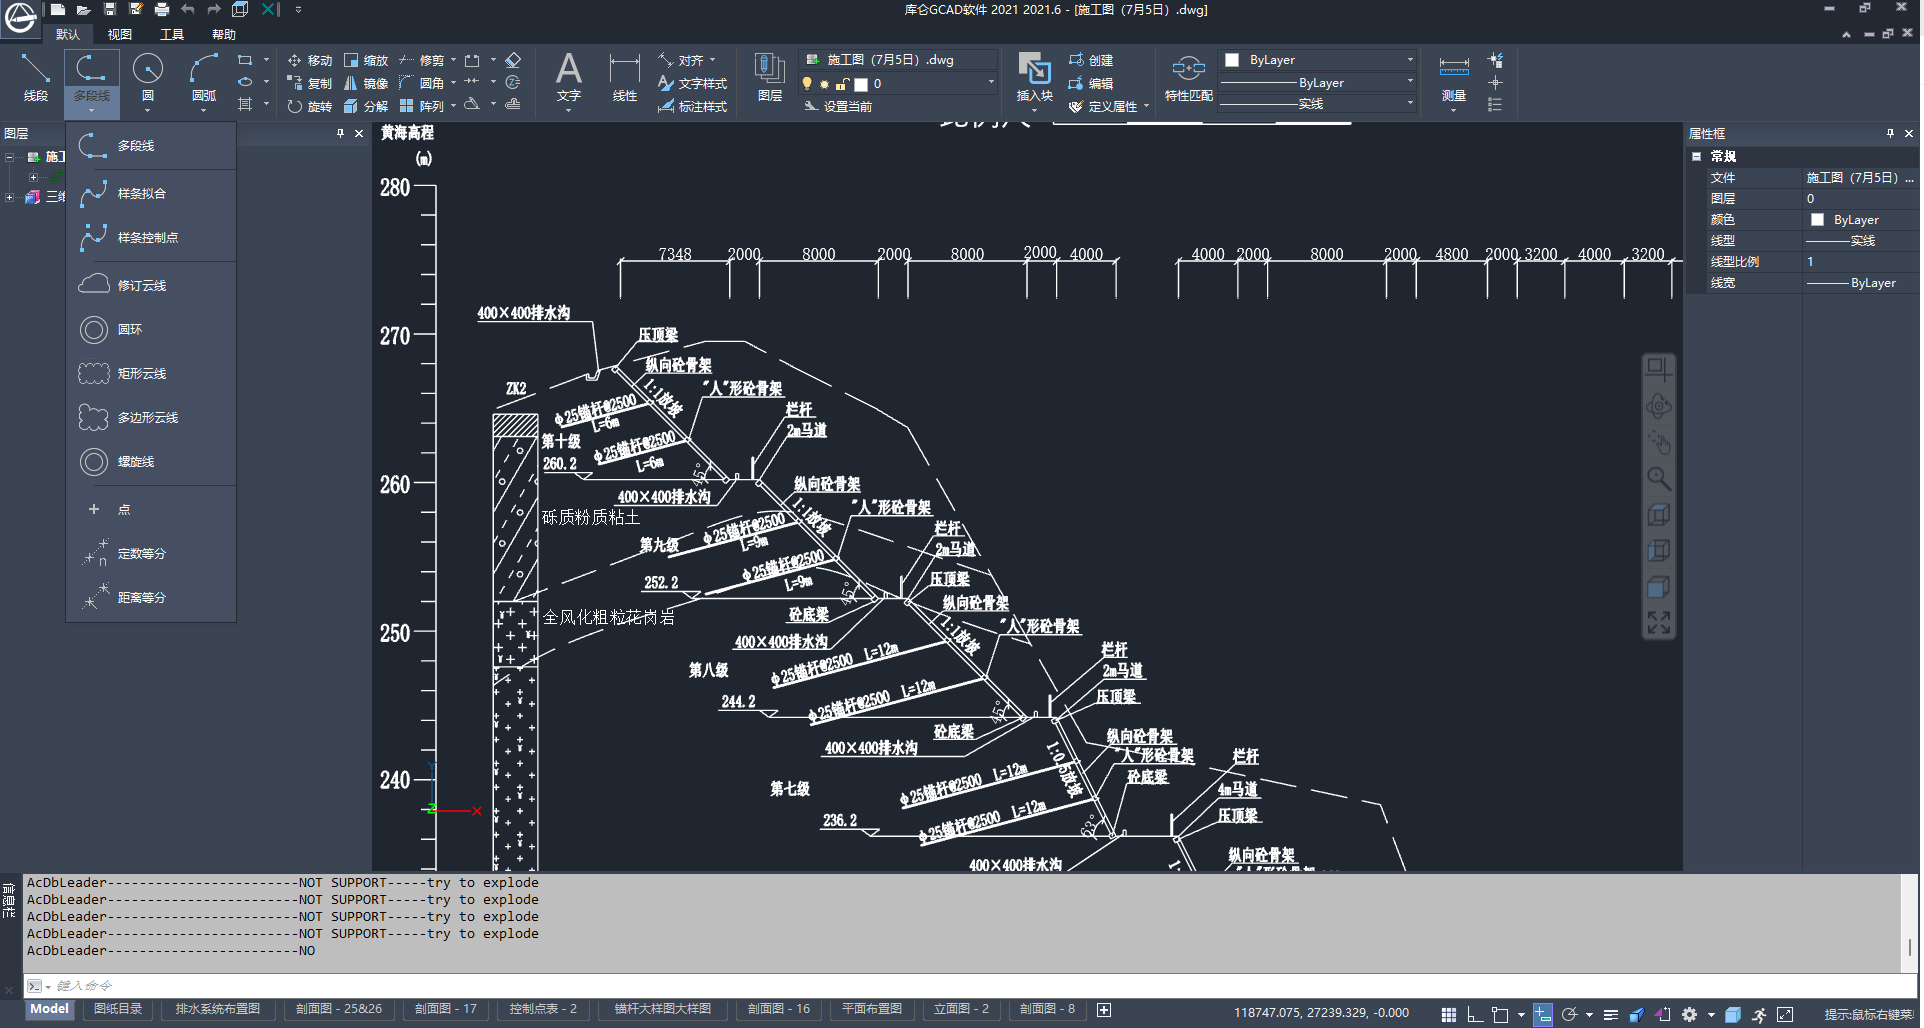Viewport: 1924px width, 1028px height.
Task: Open the quick access toolbar customize arrow
Action: 298,10
